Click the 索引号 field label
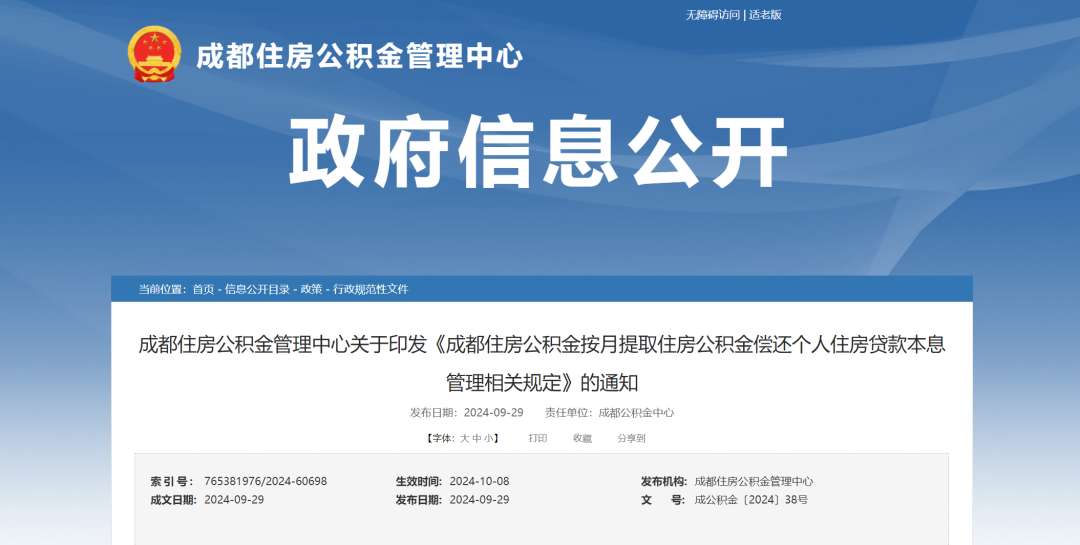The image size is (1080, 545). click(x=172, y=481)
